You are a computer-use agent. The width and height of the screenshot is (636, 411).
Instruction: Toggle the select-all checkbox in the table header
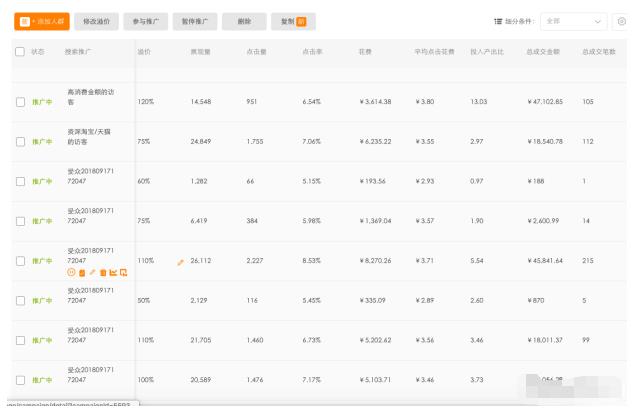click(x=20, y=51)
